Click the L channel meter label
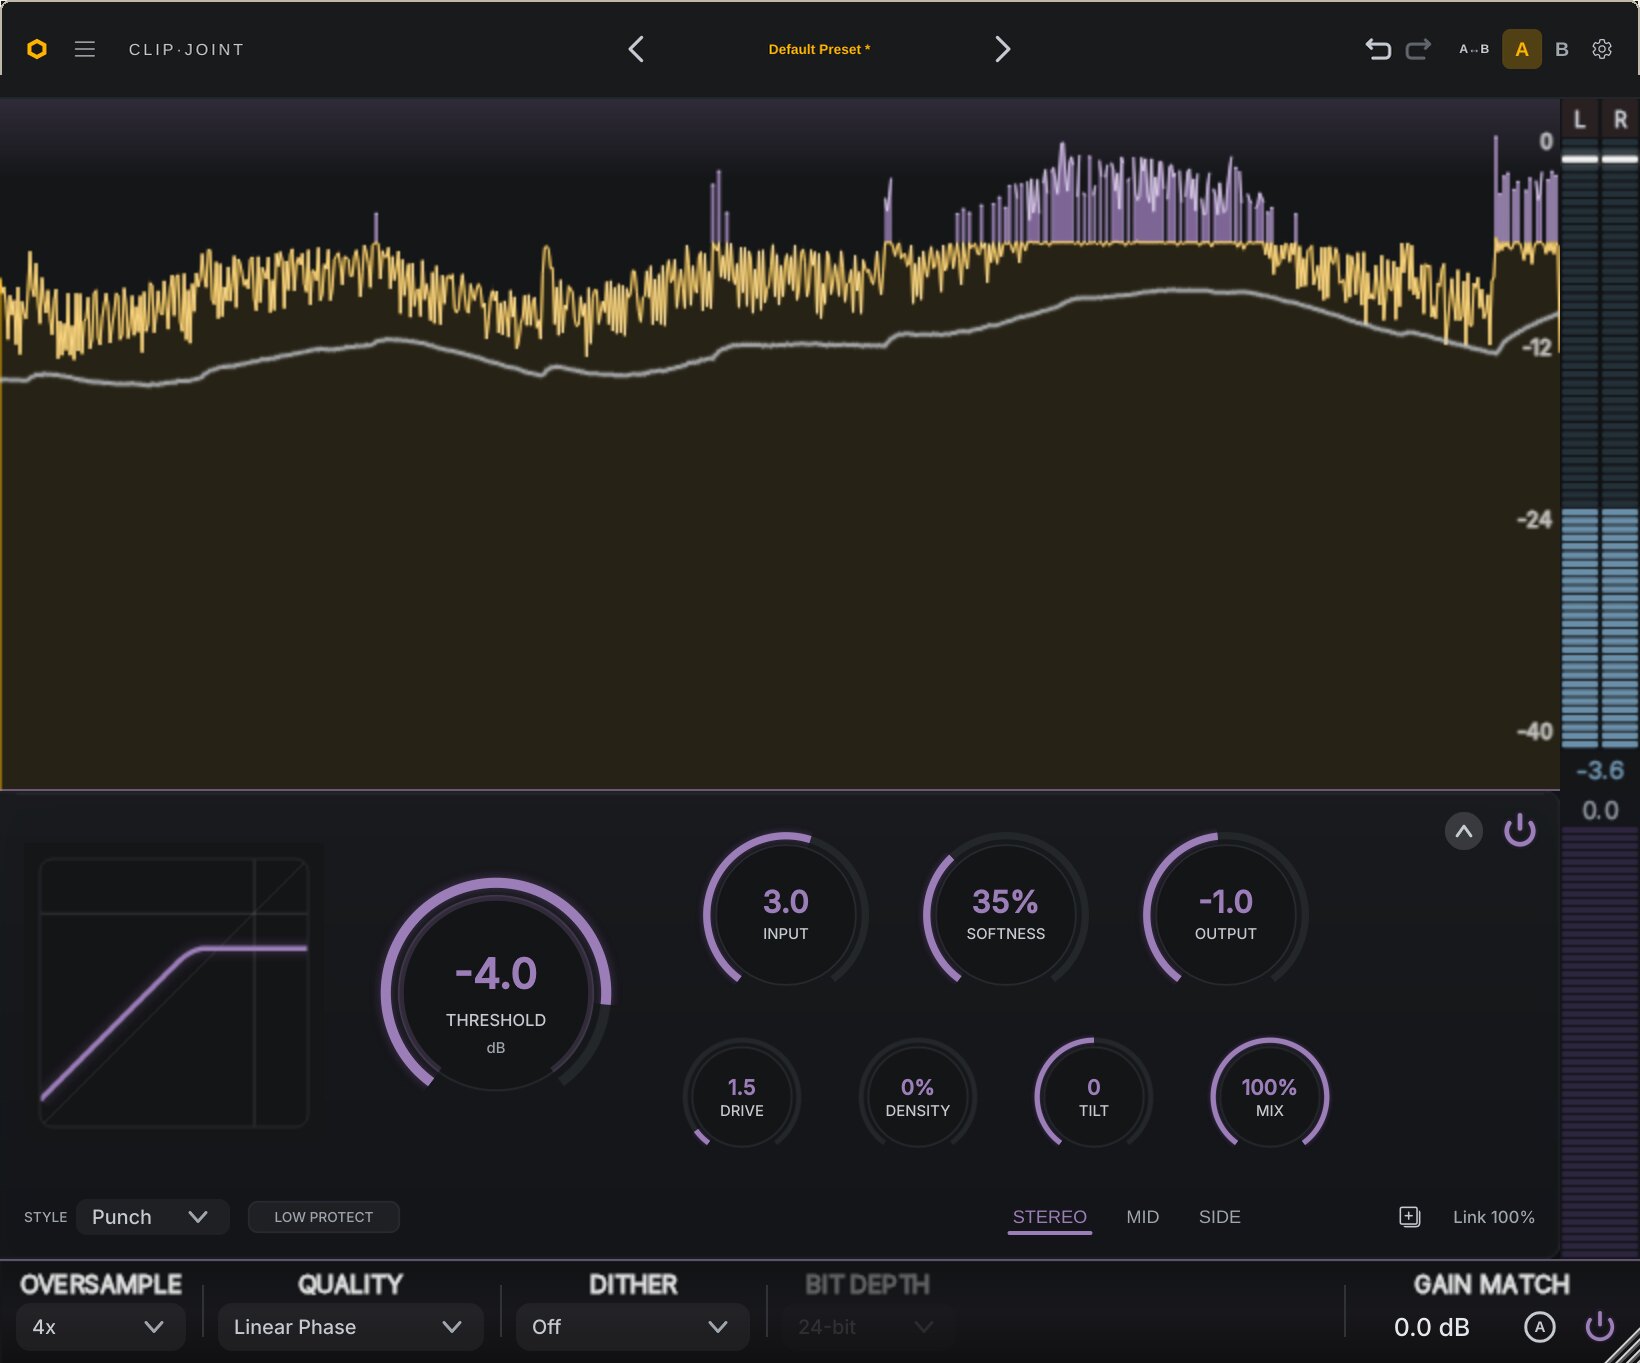This screenshot has width=1640, height=1363. pos(1580,120)
